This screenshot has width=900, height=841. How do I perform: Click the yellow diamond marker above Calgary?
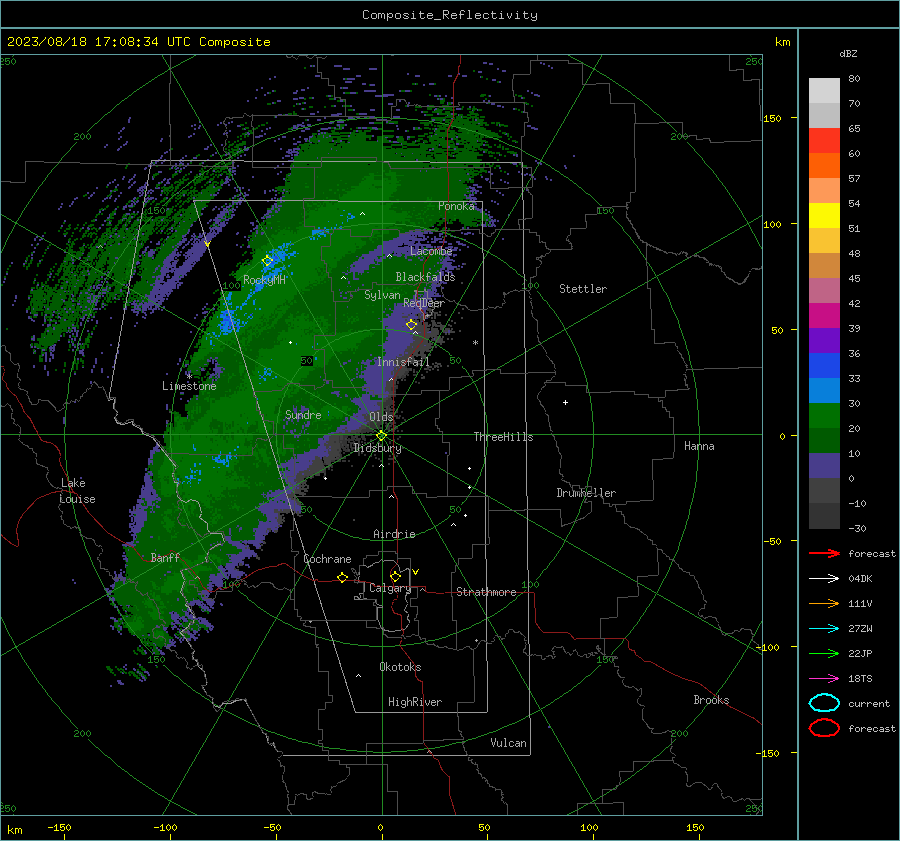coord(395,576)
